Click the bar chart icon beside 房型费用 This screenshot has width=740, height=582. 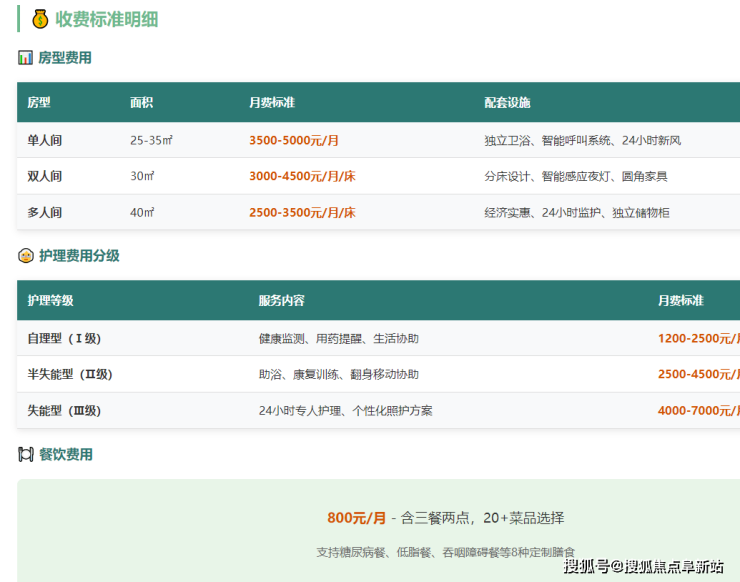26,58
